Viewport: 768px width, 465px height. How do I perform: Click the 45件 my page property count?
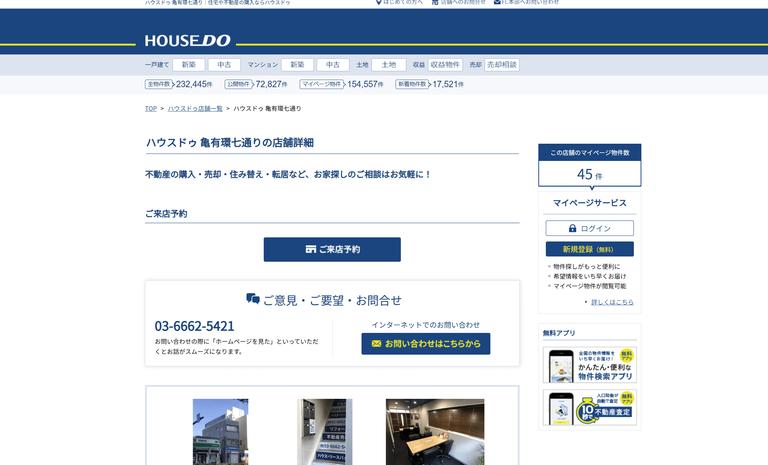click(x=590, y=174)
